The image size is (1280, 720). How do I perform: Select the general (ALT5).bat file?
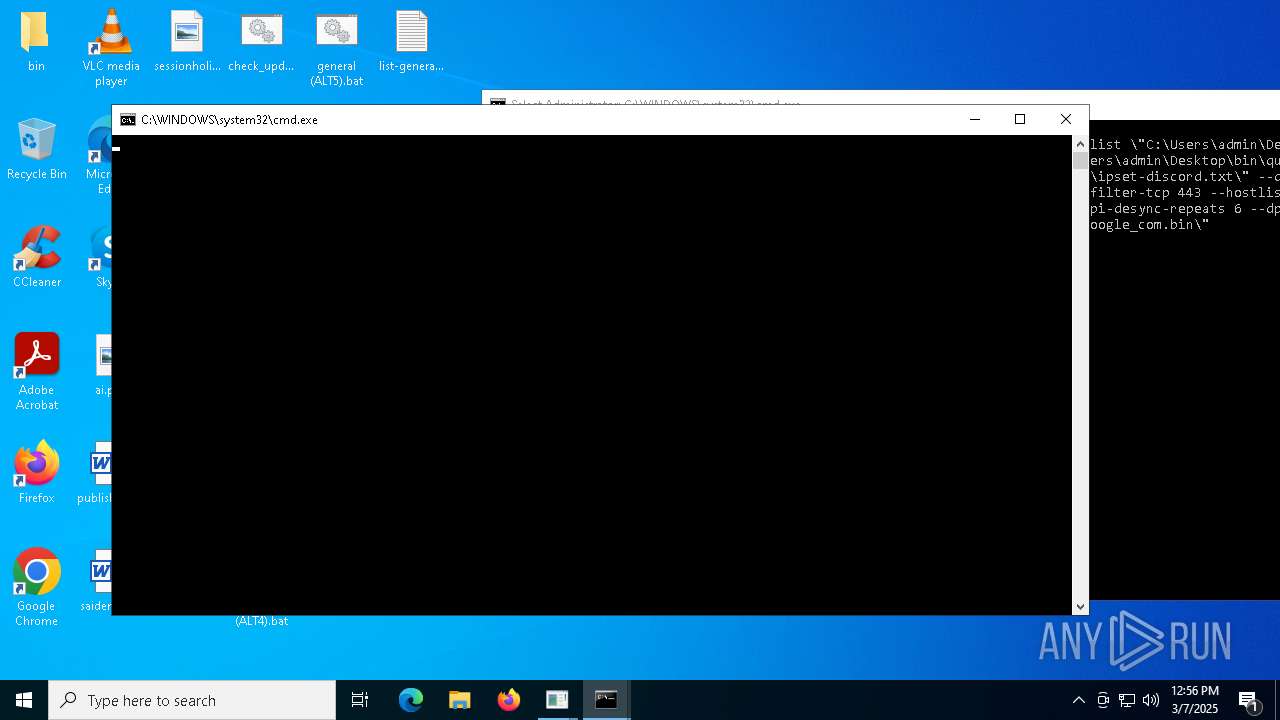point(336,48)
